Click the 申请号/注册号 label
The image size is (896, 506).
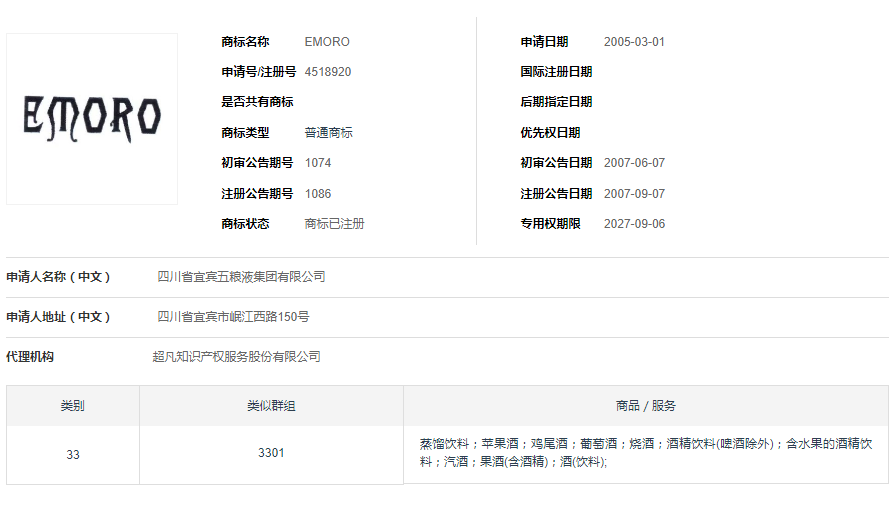point(258,72)
